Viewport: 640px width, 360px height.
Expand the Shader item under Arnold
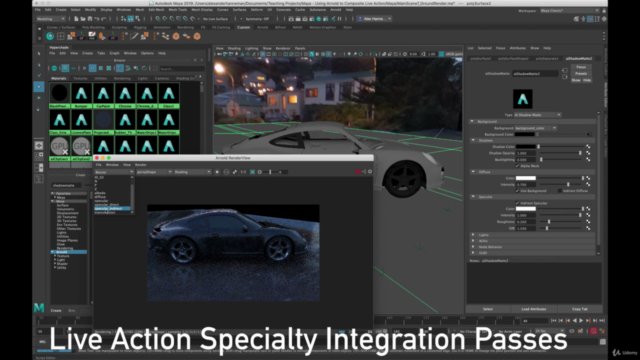(x=55, y=264)
